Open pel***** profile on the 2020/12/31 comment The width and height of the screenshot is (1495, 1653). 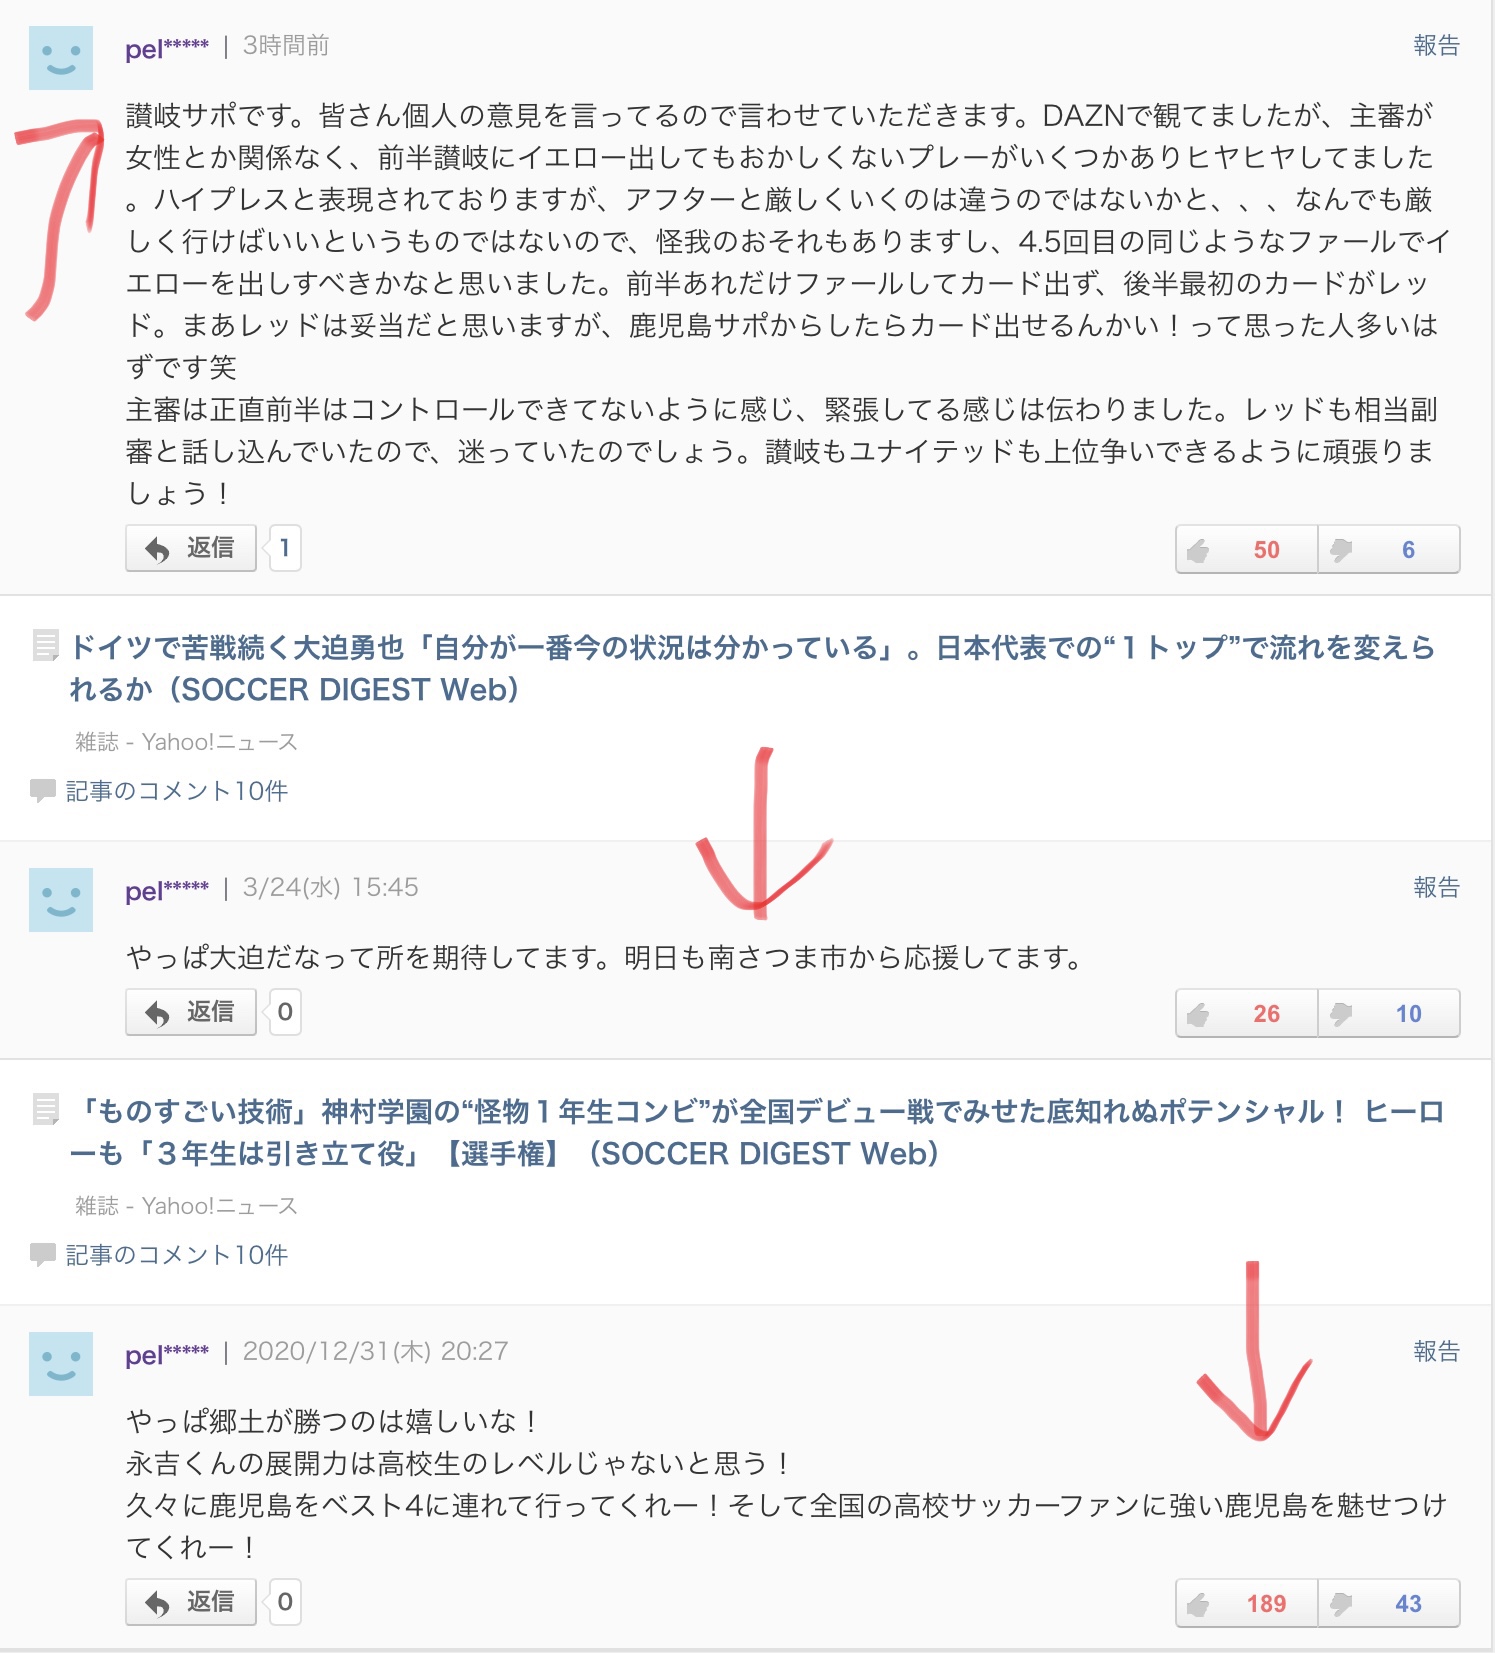coord(167,1353)
